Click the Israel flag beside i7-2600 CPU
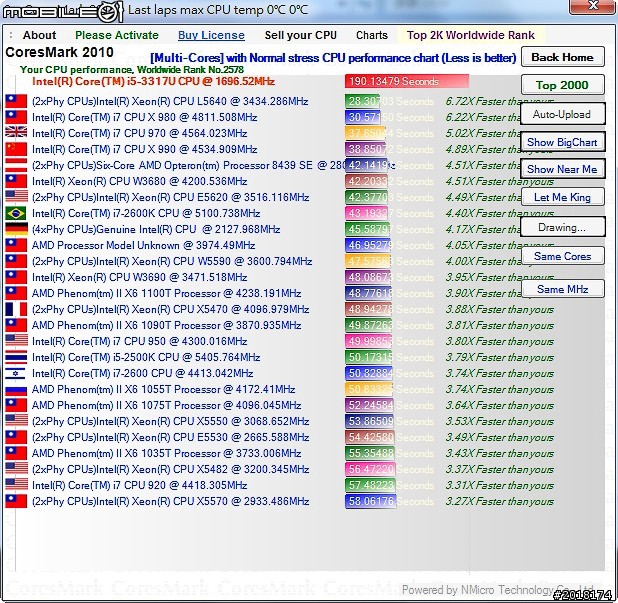 tap(16, 373)
